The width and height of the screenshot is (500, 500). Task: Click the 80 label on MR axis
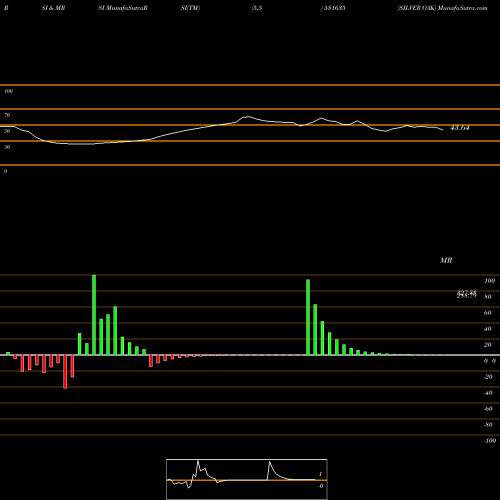(x=488, y=297)
